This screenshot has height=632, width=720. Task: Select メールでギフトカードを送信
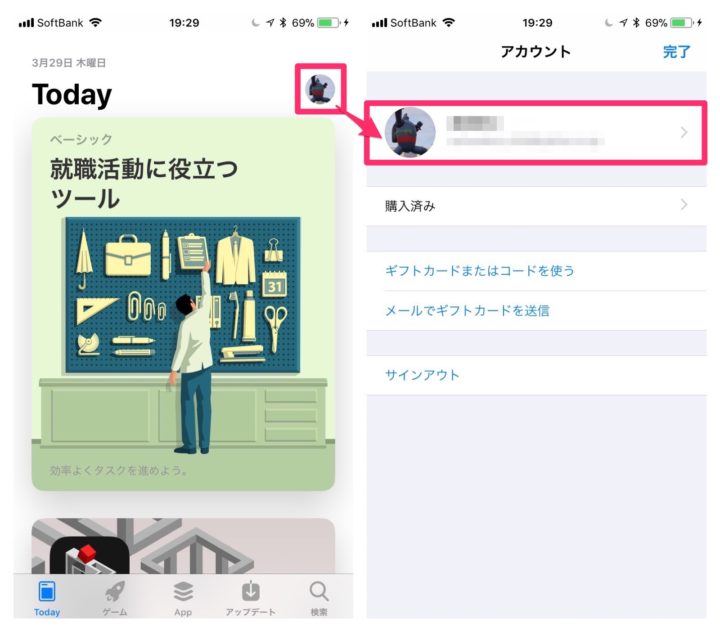coord(467,310)
